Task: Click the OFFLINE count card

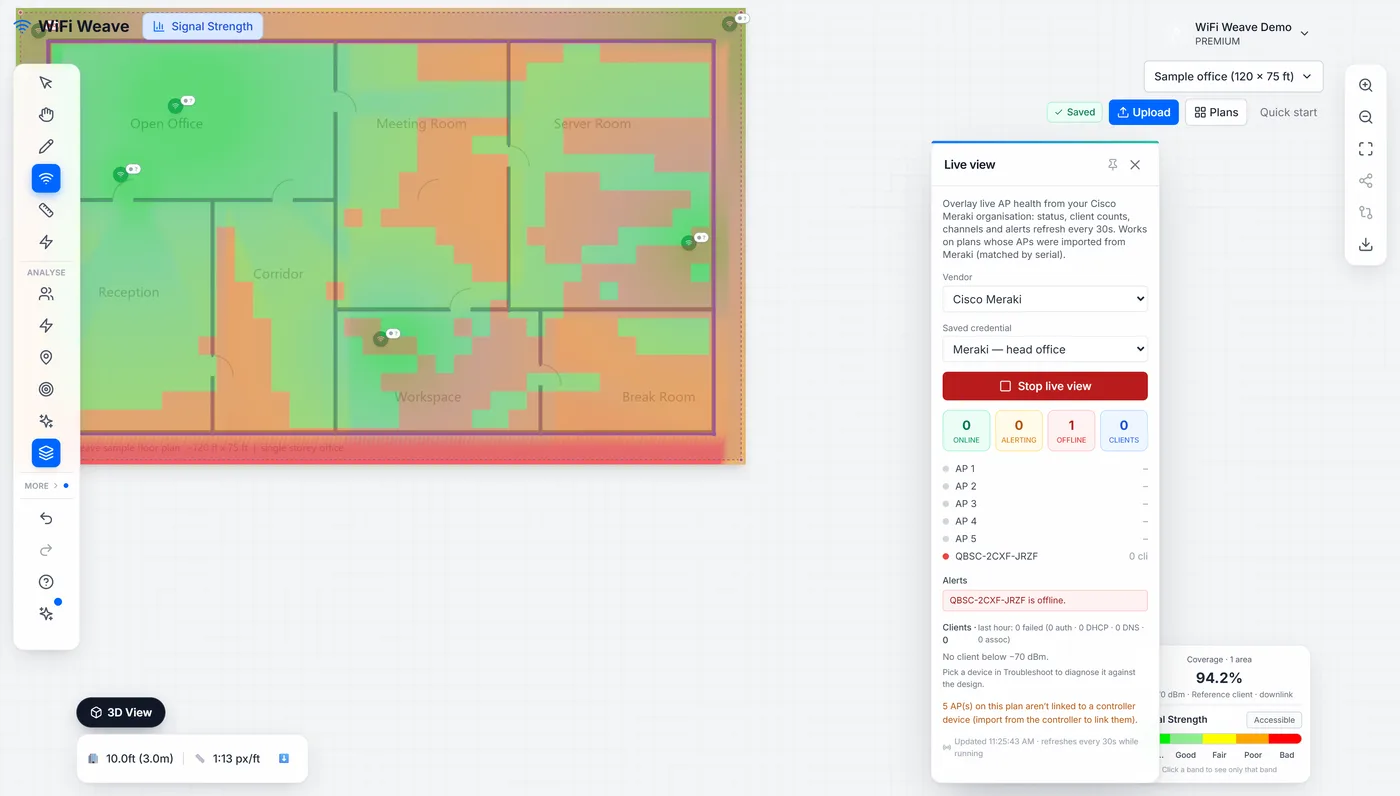Action: point(1071,430)
